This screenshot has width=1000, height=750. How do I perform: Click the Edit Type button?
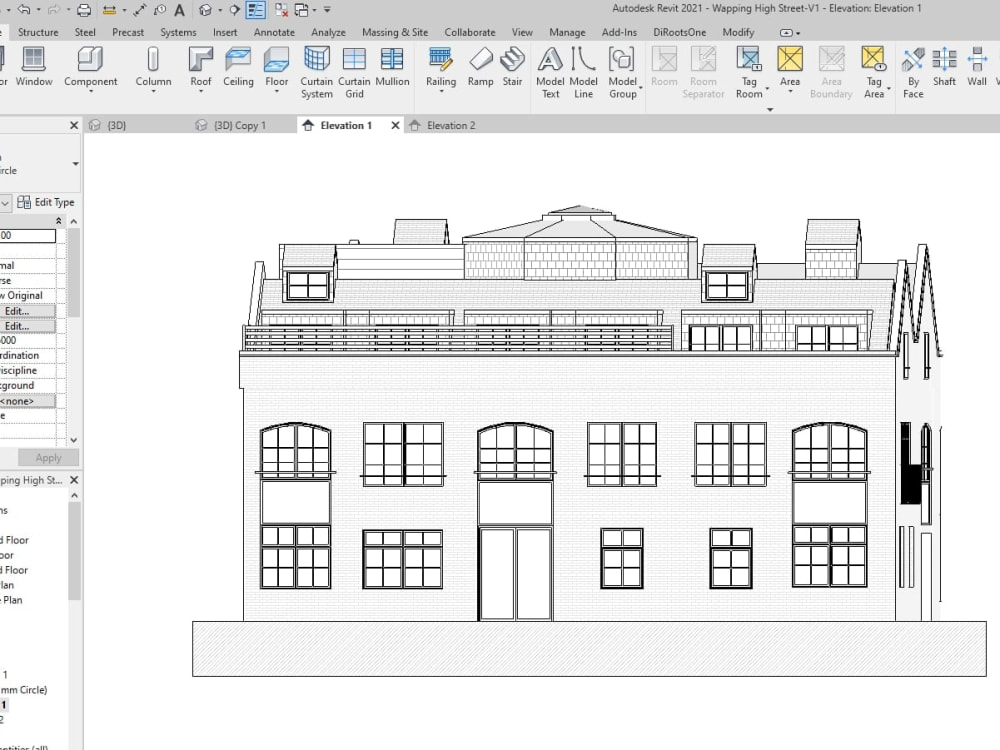click(x=46, y=202)
